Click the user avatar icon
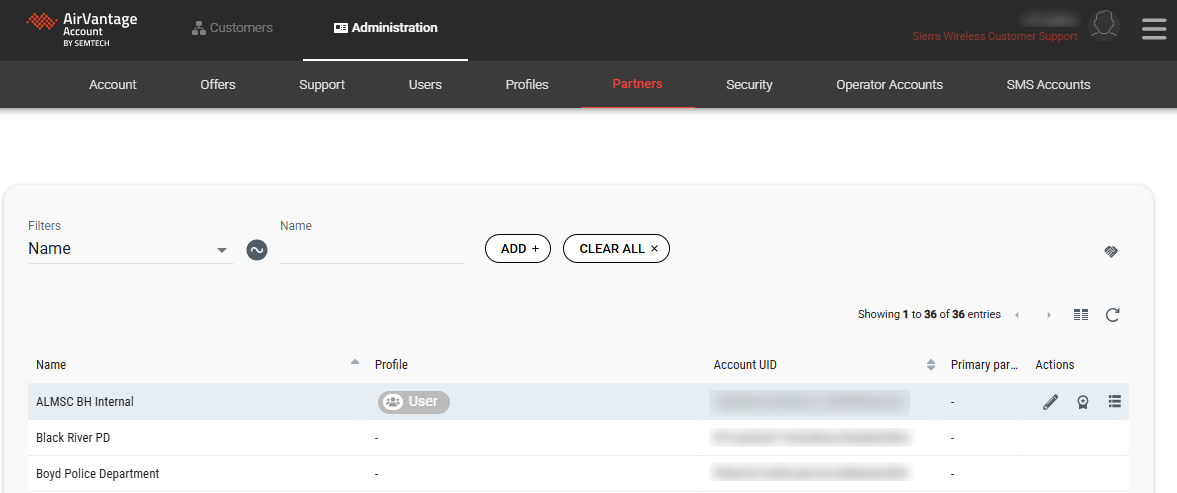This screenshot has height=493, width=1177. pyautogui.click(x=1103, y=25)
